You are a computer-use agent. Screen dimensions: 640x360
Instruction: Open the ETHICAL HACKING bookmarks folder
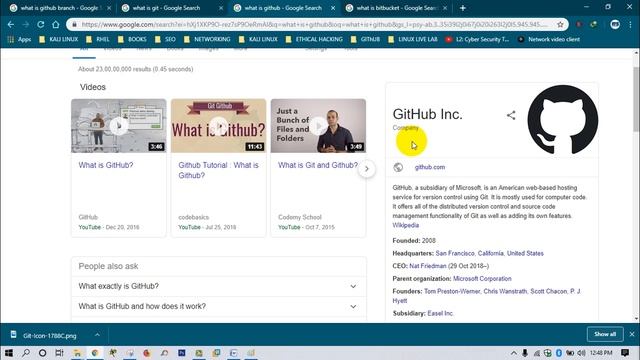tap(314, 39)
